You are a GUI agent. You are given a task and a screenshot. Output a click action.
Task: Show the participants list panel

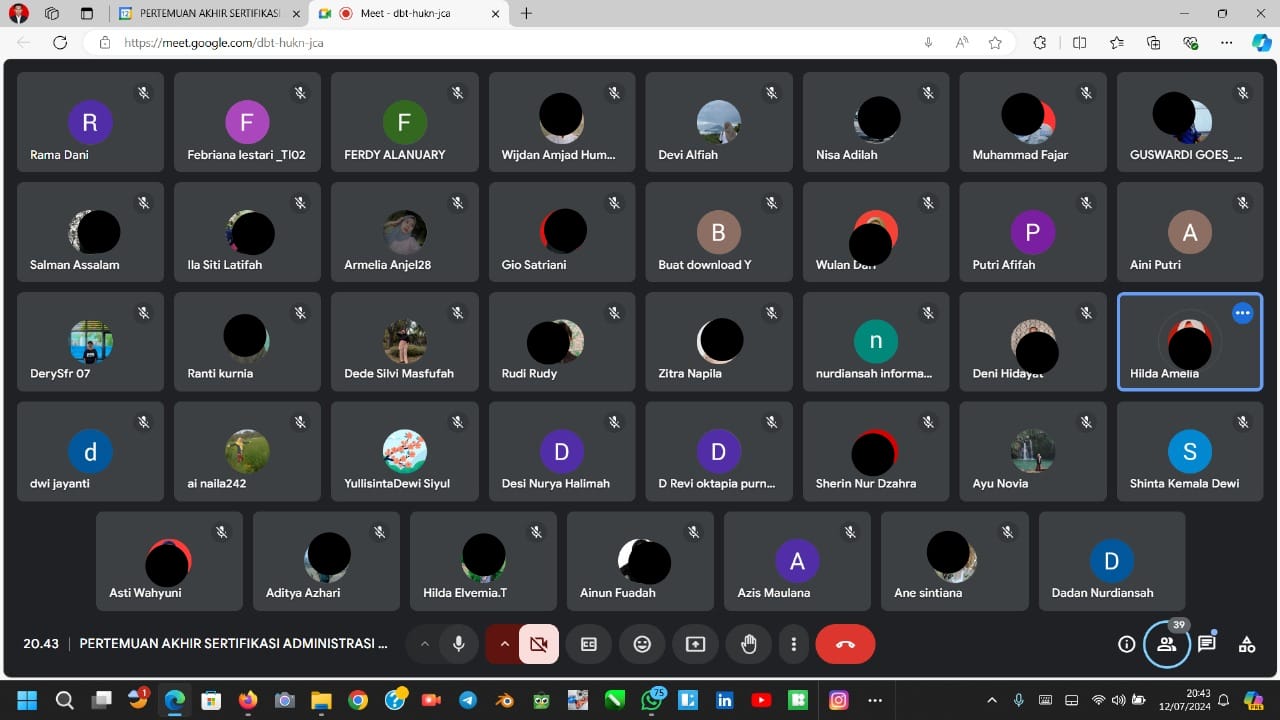pos(1166,644)
